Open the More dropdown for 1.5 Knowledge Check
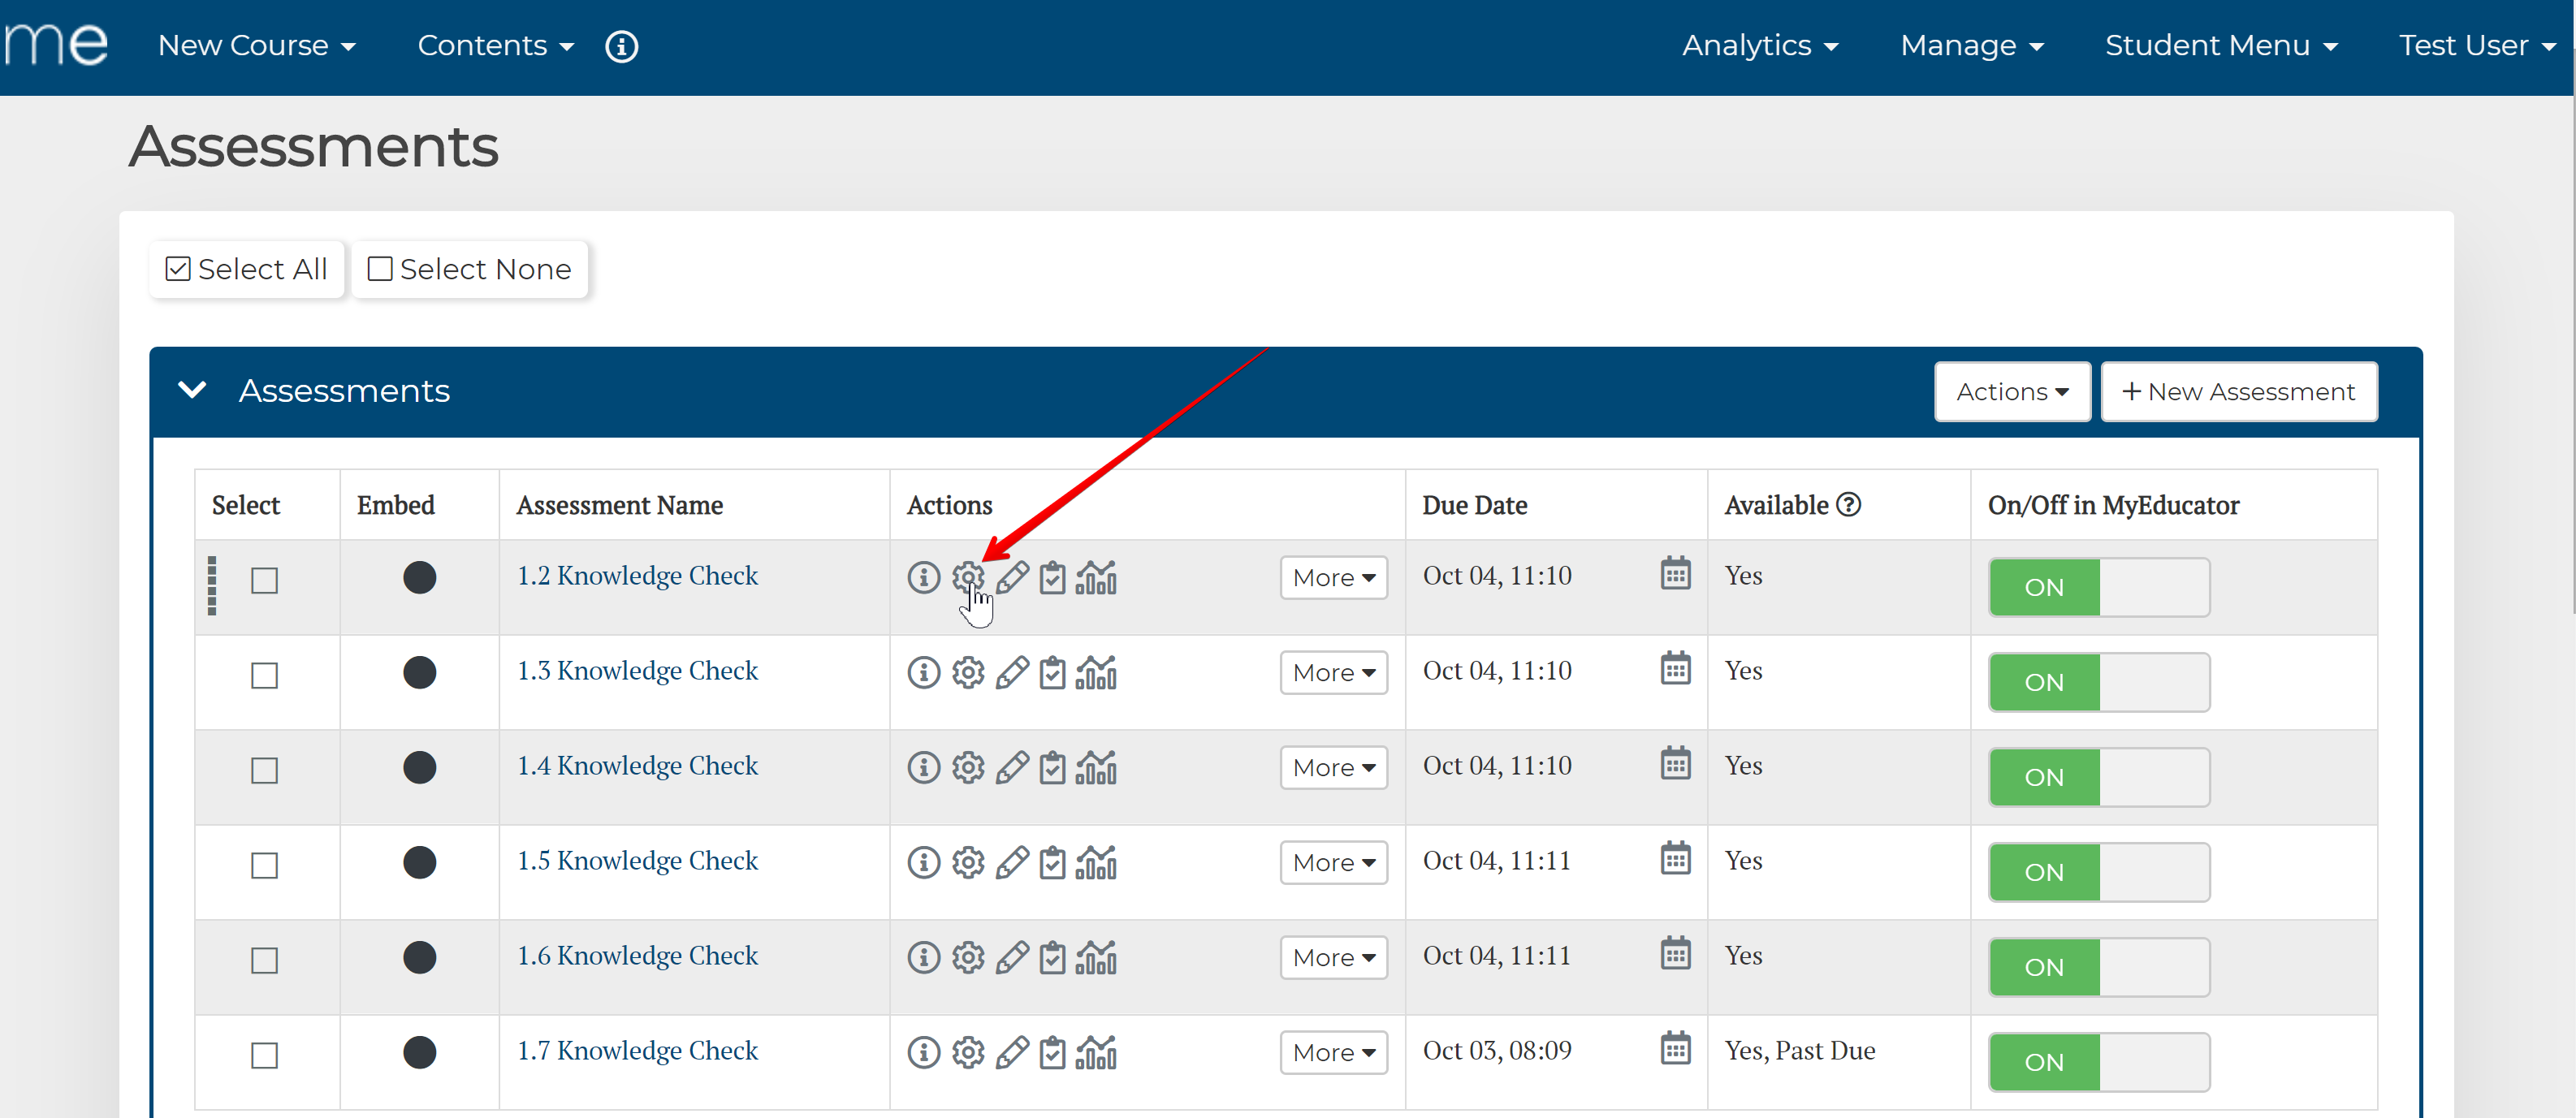The width and height of the screenshot is (2576, 1118). click(1333, 862)
